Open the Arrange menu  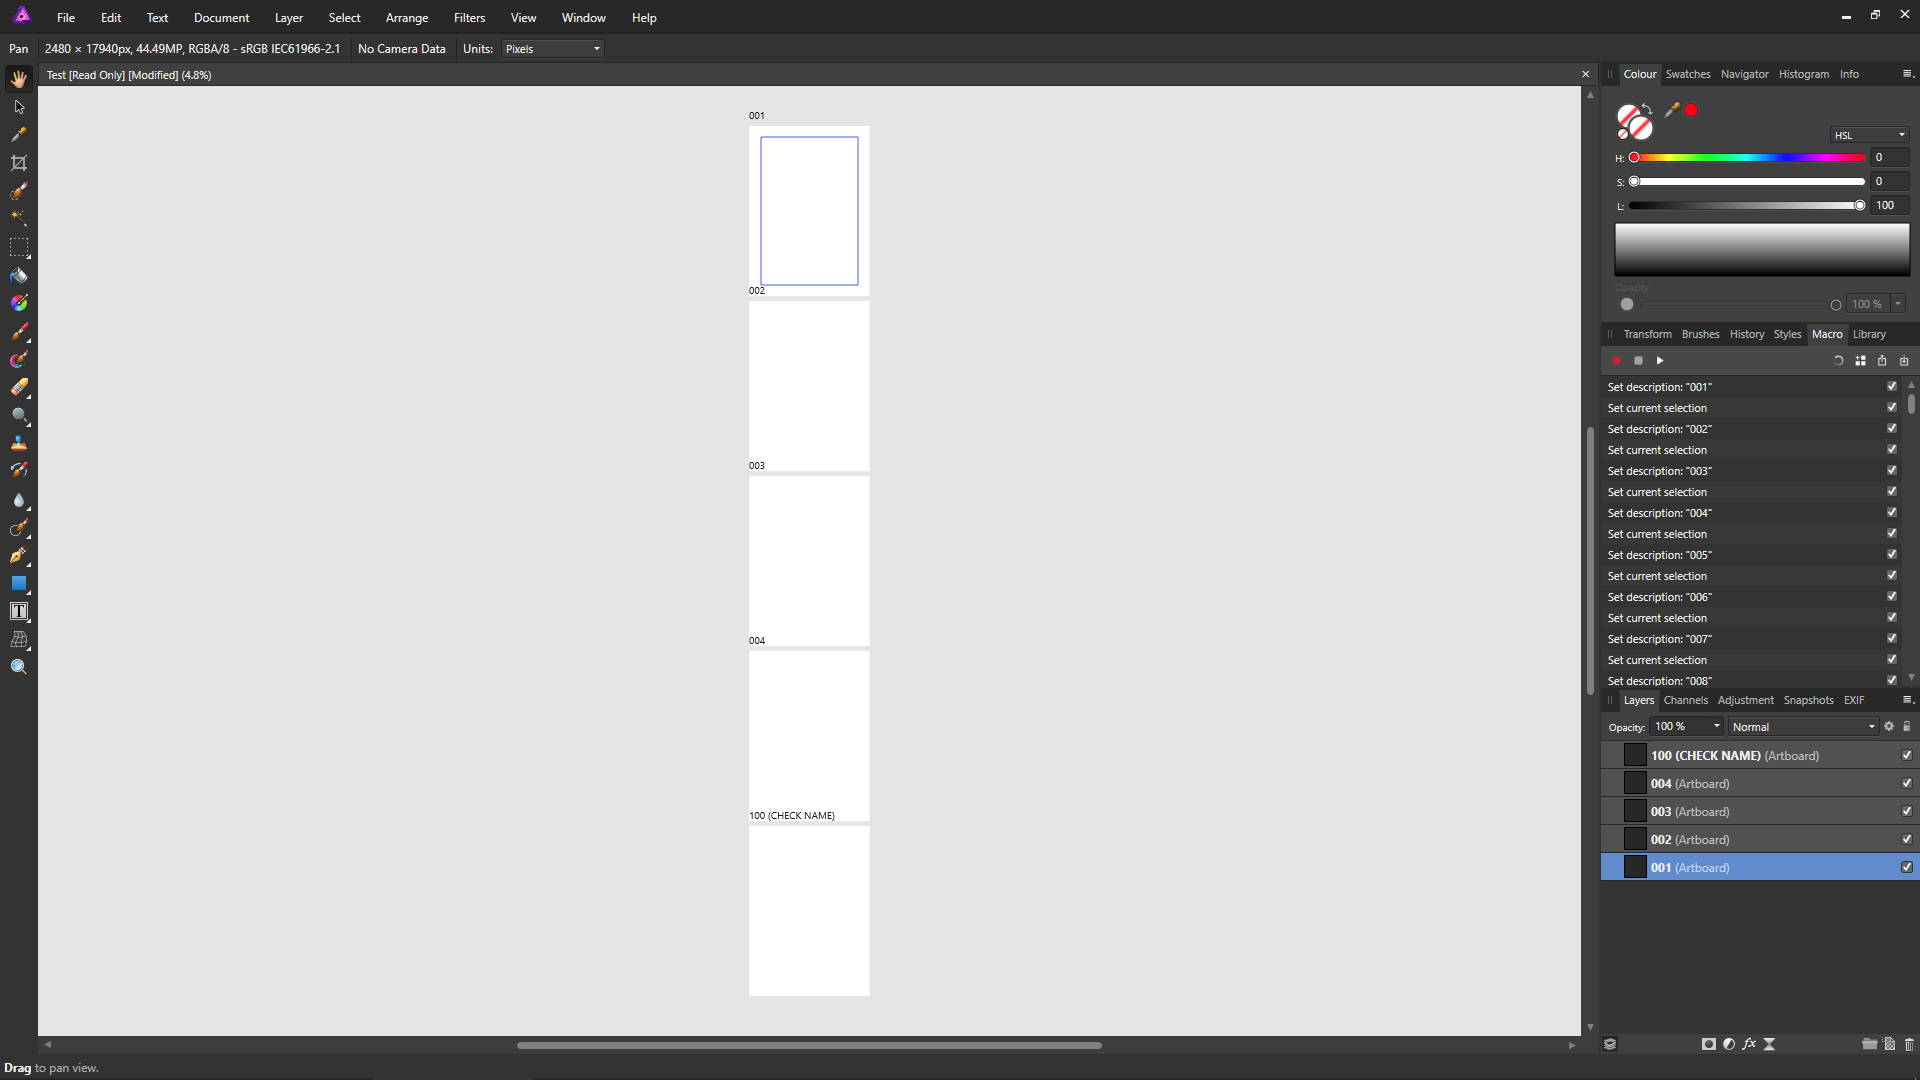point(407,18)
